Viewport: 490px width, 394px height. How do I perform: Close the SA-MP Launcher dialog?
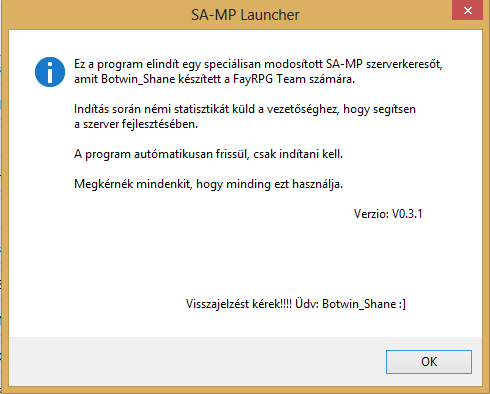467,10
